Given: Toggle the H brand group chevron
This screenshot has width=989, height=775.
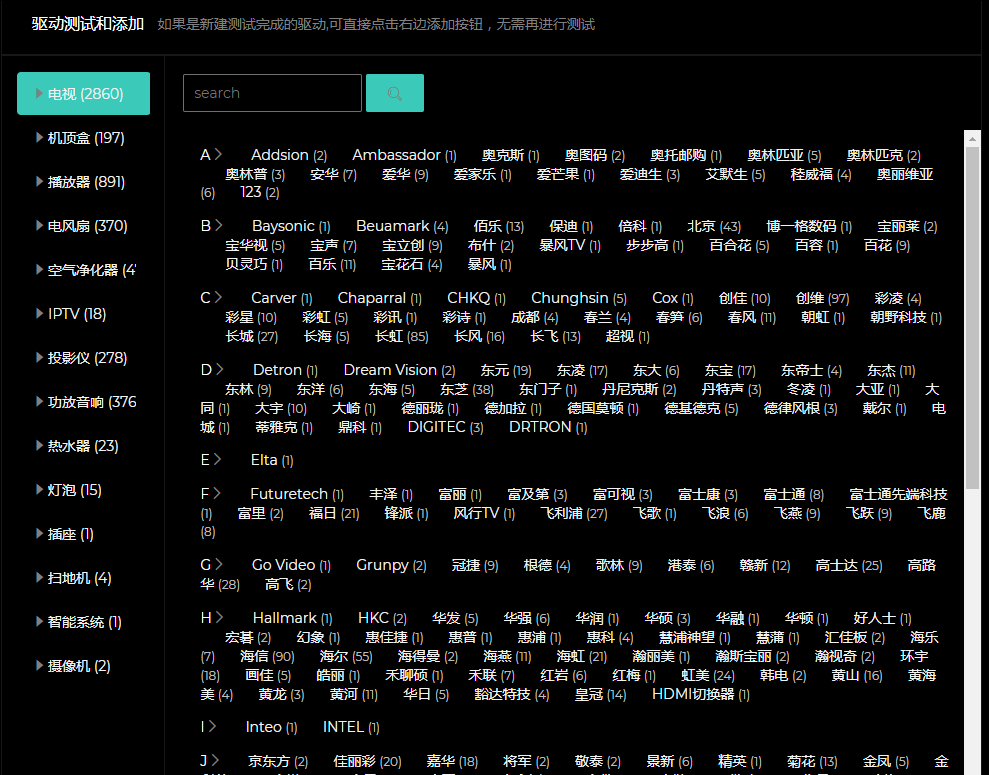Looking at the screenshot, I should point(219,618).
